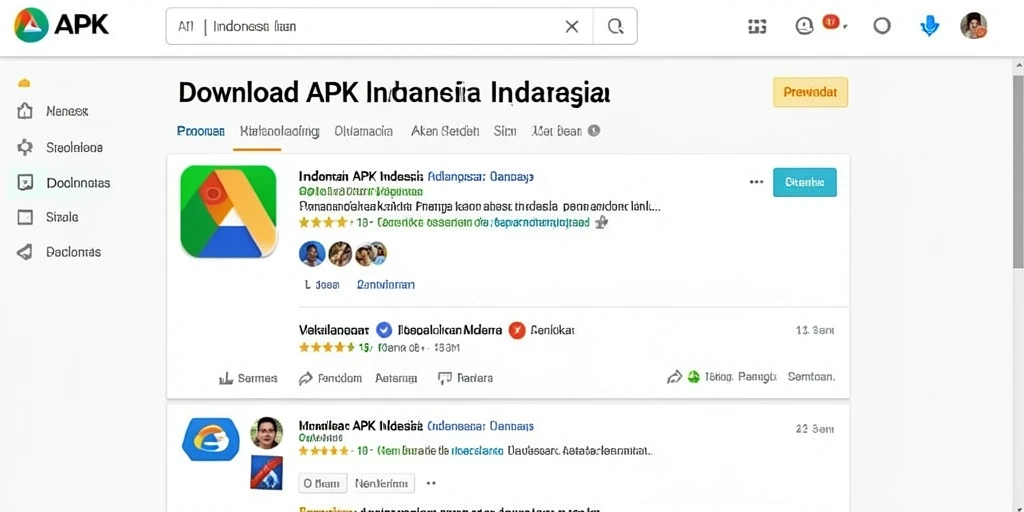
Task: Activate the blue microphone icon
Action: coord(929,26)
